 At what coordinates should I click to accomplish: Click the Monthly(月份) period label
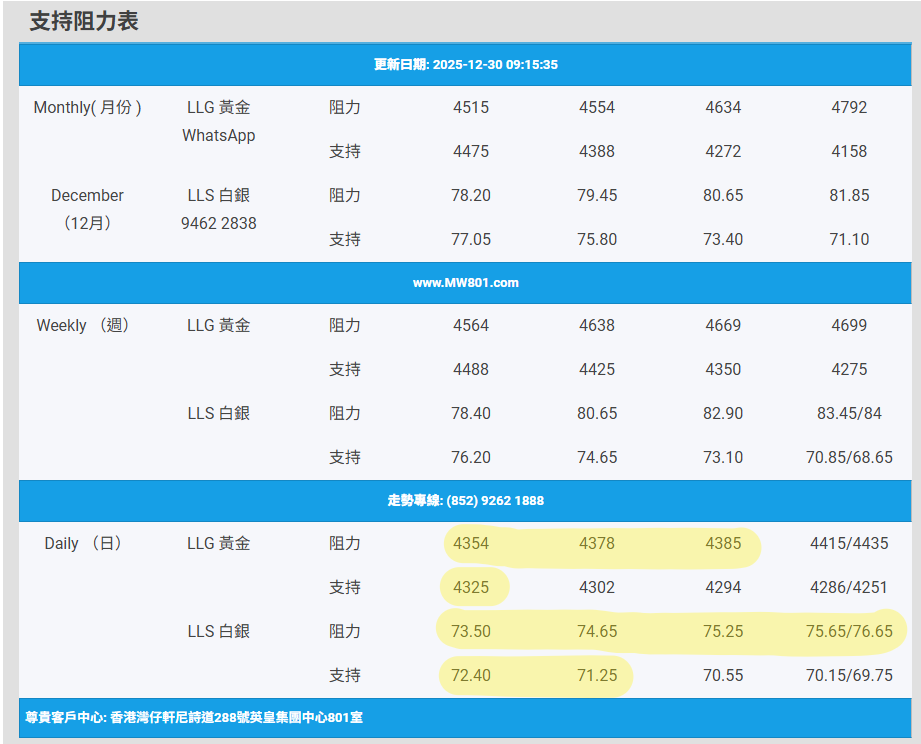87,107
